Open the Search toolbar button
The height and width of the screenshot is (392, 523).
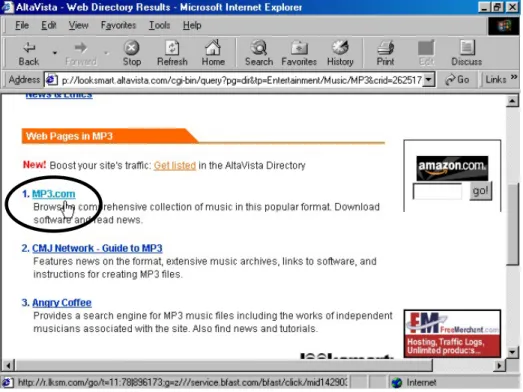point(259,53)
